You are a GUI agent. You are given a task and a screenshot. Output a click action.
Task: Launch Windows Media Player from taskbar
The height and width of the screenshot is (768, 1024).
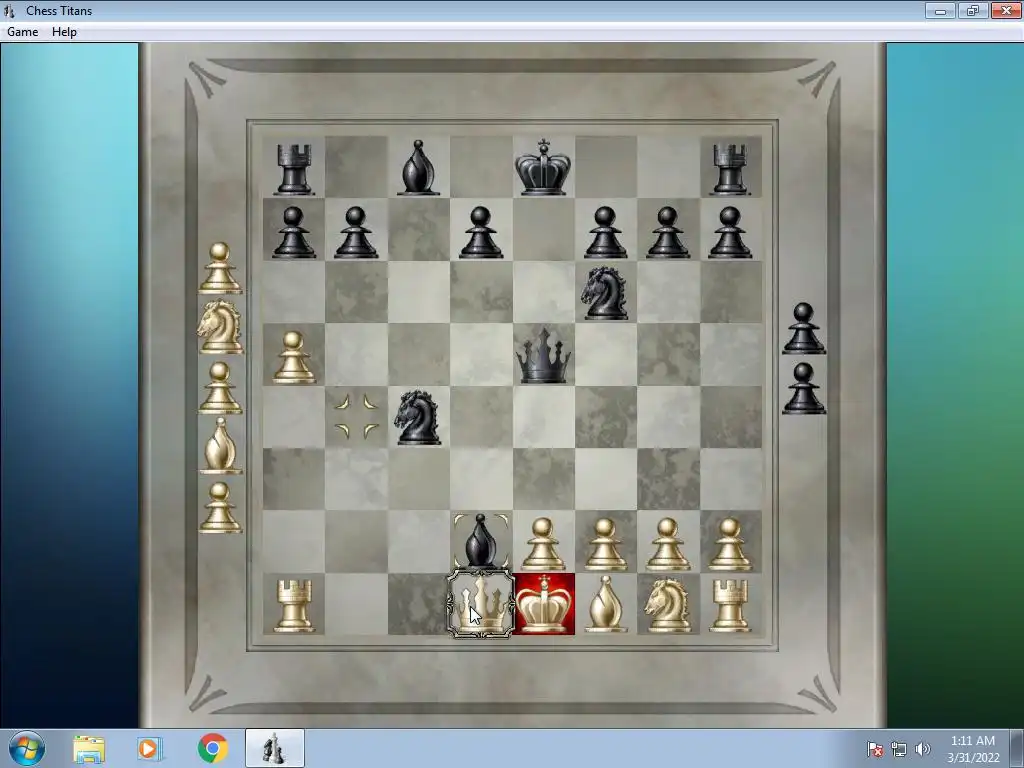(x=150, y=749)
